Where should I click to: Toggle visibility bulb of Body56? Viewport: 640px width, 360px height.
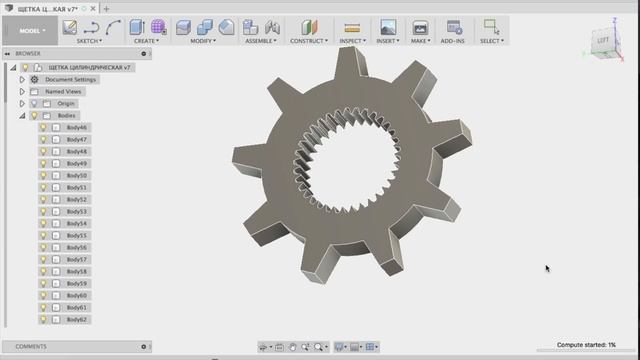click(x=43, y=247)
